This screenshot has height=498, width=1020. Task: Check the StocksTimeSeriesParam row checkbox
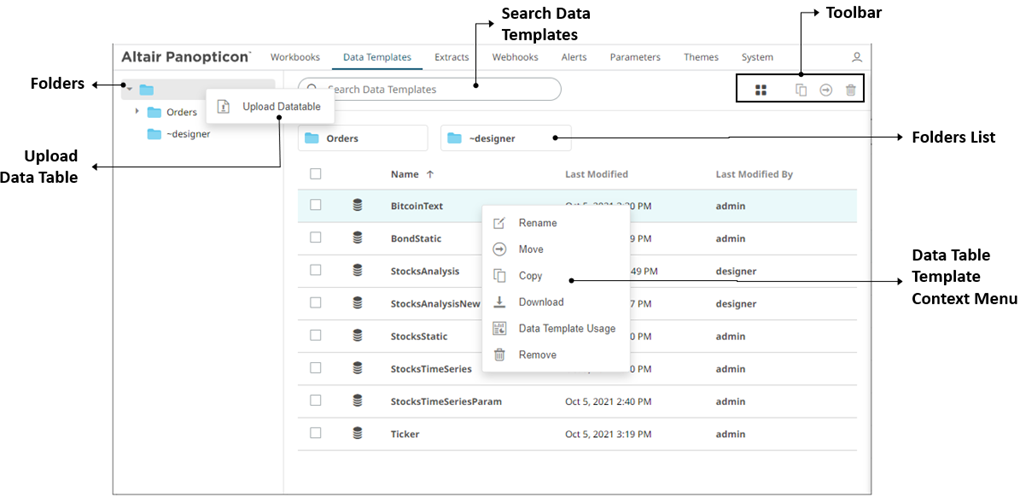[316, 401]
